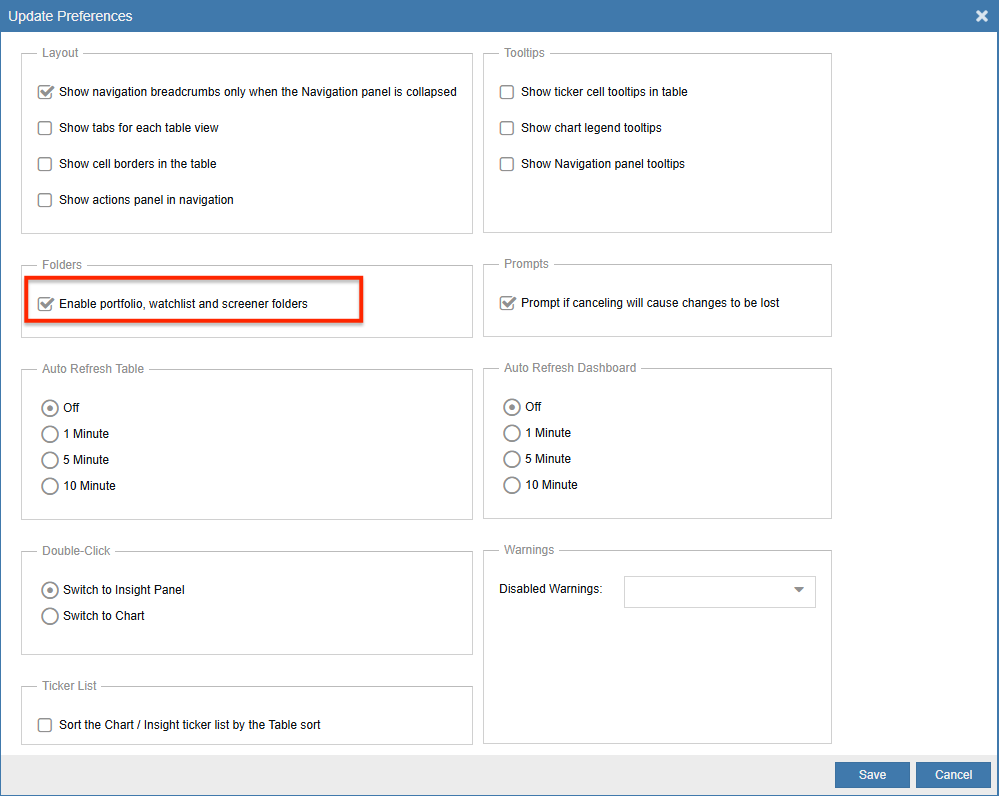The width and height of the screenshot is (999, 796).
Task: Choose 10 Minute for Auto Refresh Dashboard
Action: pos(512,485)
